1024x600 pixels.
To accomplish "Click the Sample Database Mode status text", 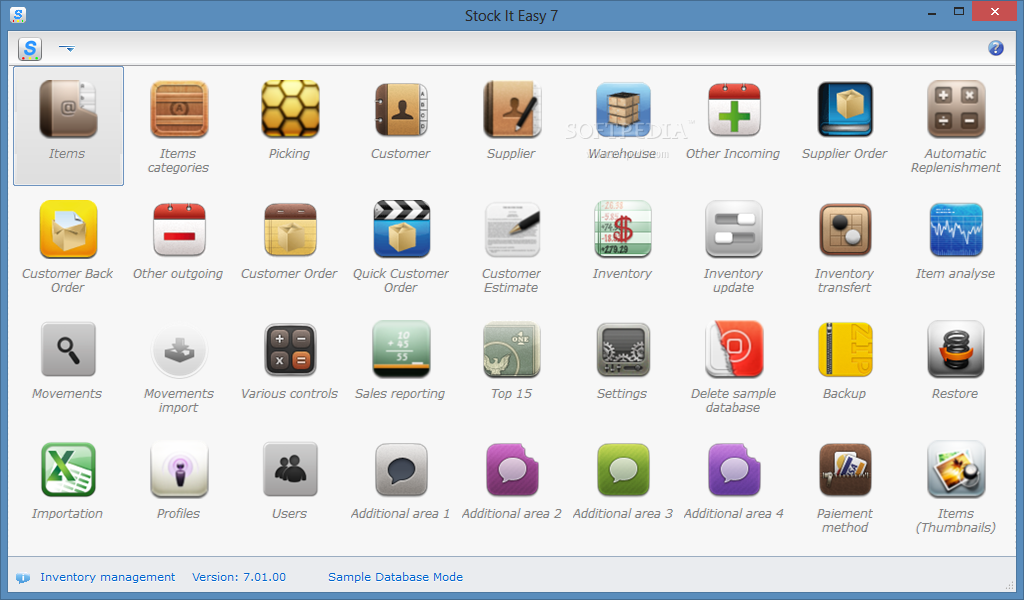I will click(395, 577).
